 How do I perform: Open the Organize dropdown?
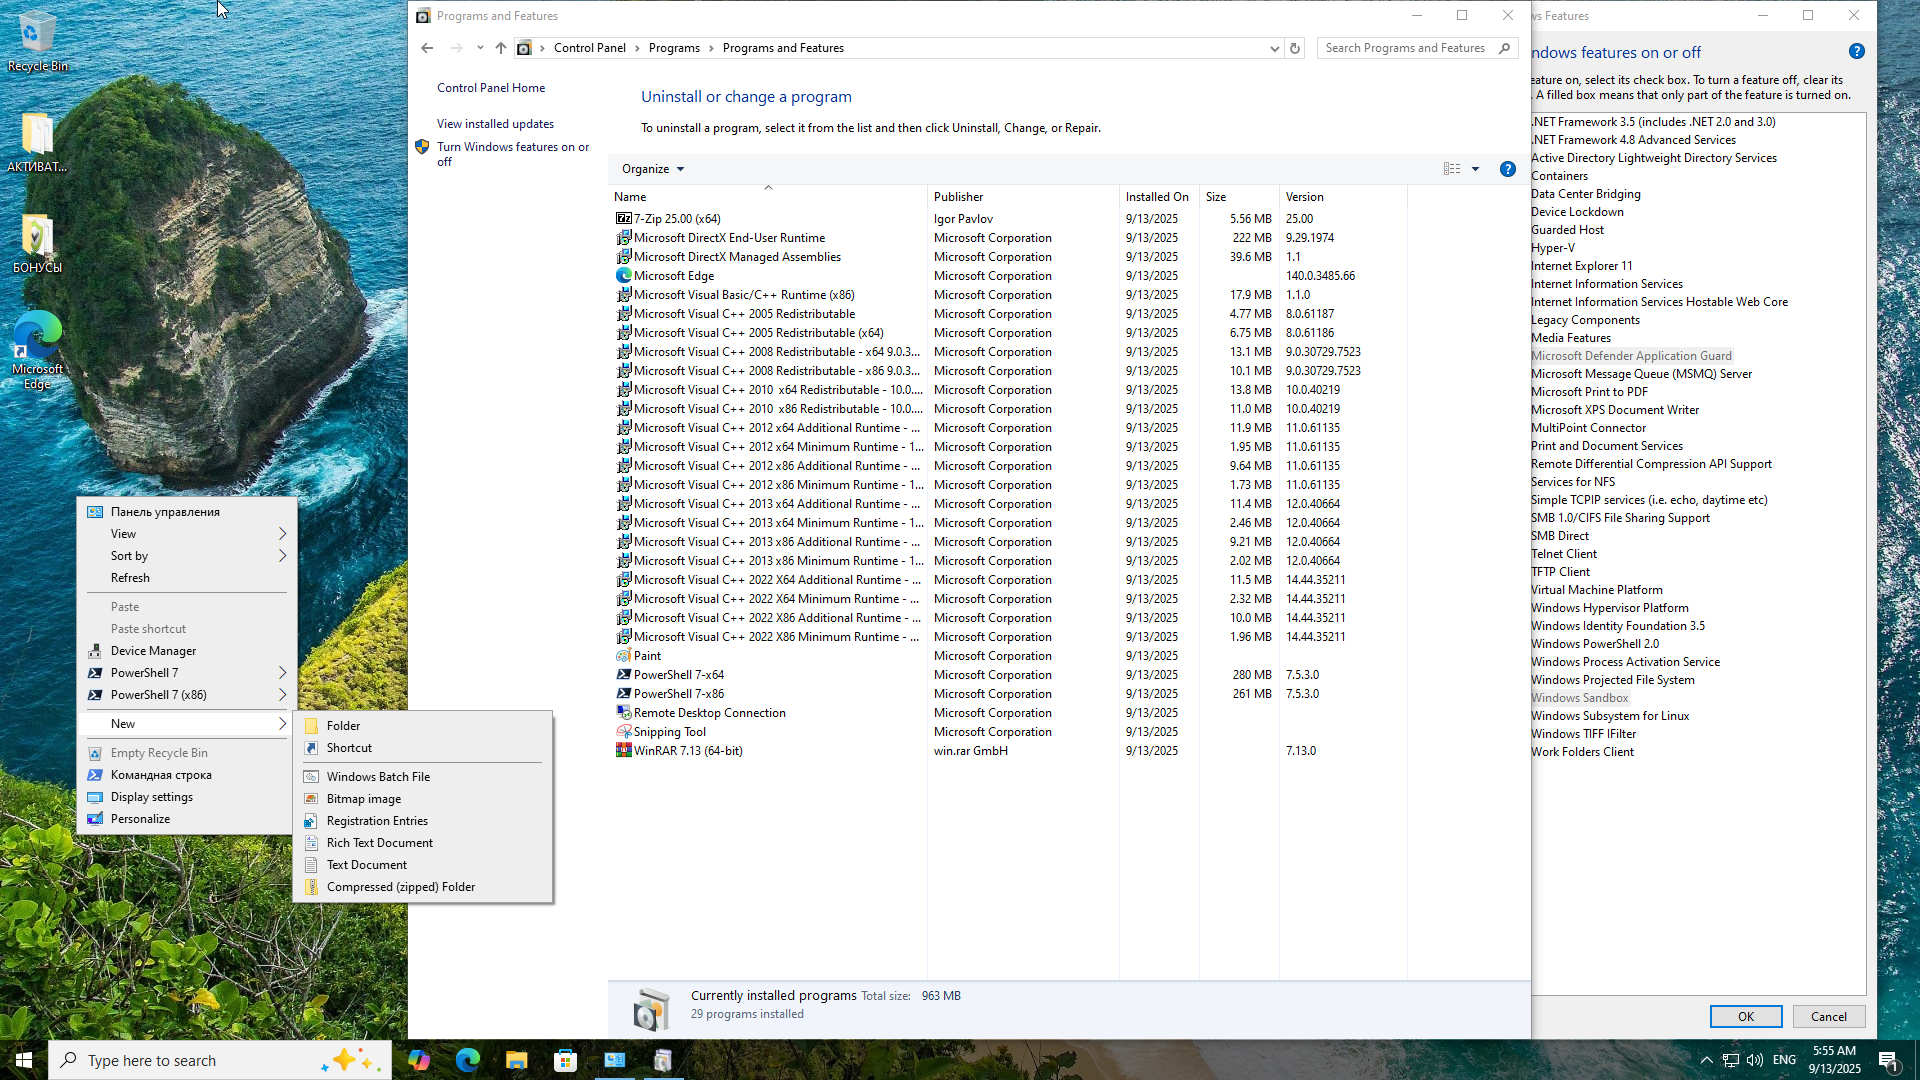[653, 169]
